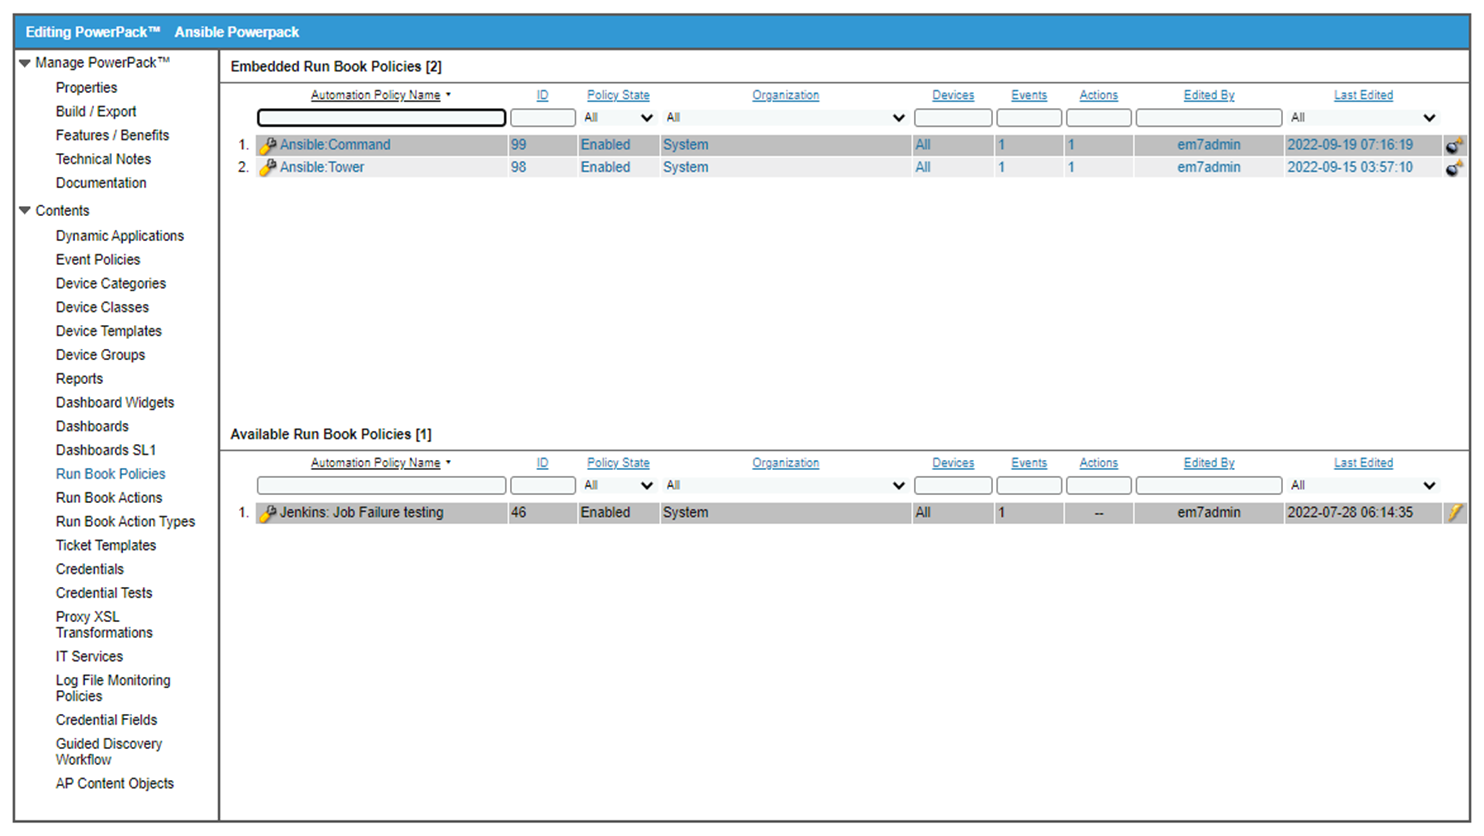Open Device Categories

[x=111, y=284]
